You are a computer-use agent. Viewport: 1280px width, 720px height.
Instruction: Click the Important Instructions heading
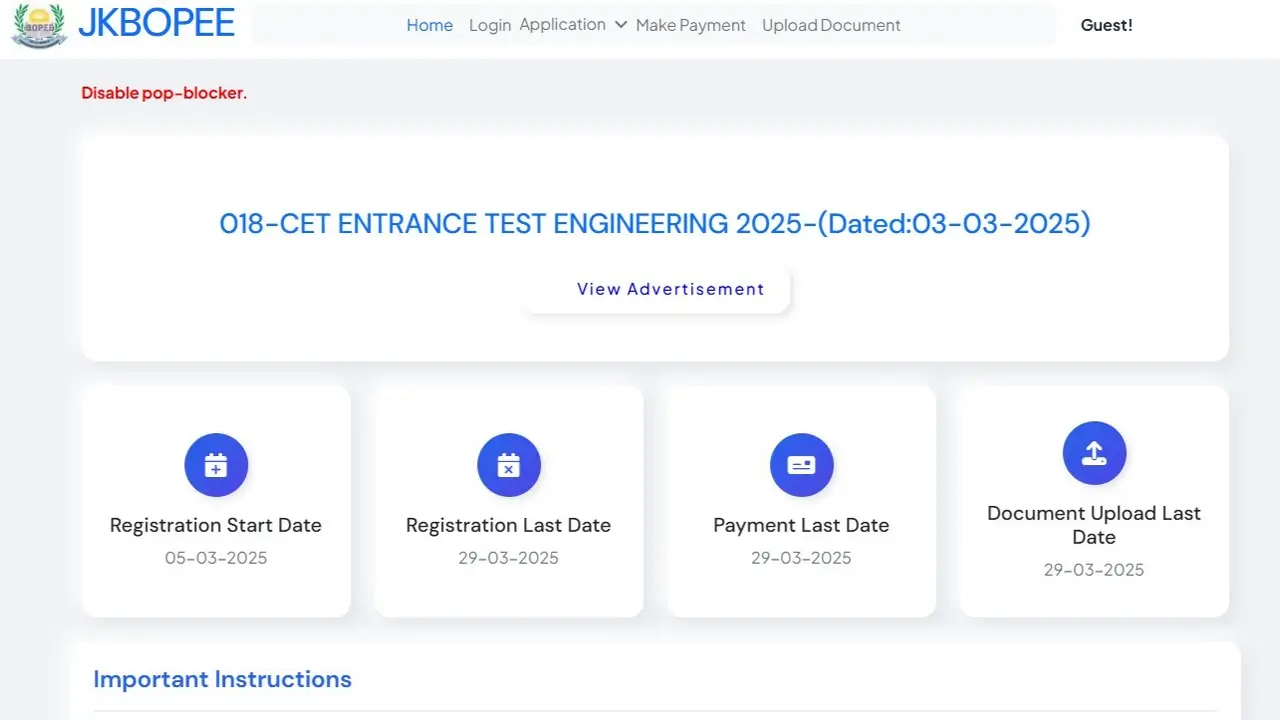[222, 679]
